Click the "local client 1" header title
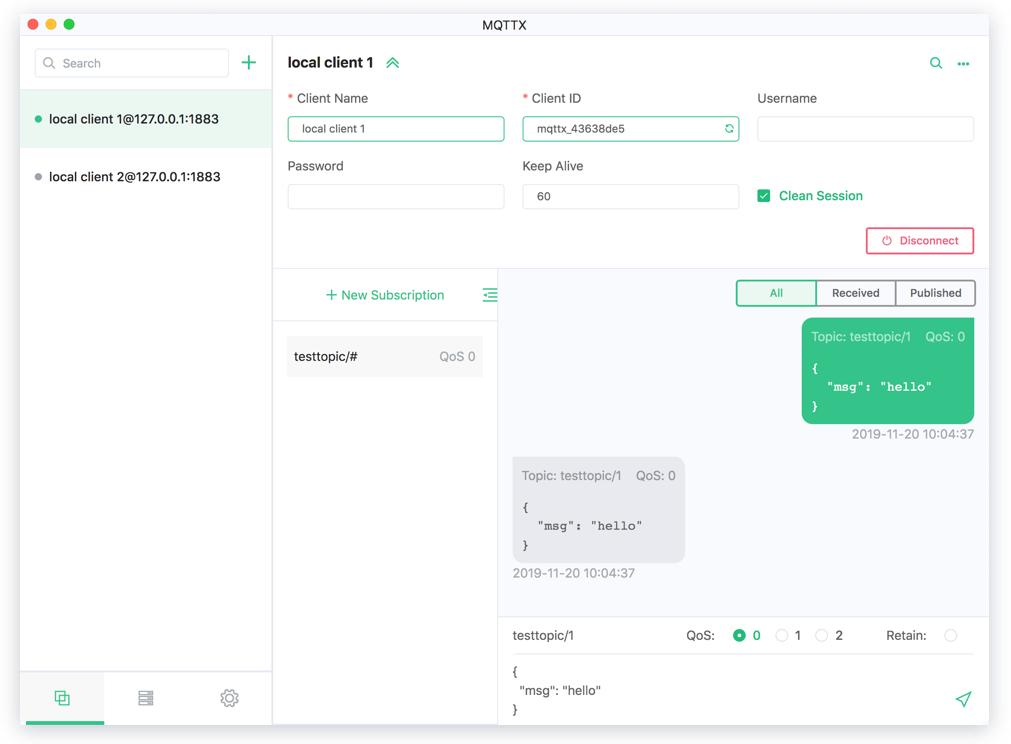The height and width of the screenshot is (744, 1011). [x=330, y=63]
